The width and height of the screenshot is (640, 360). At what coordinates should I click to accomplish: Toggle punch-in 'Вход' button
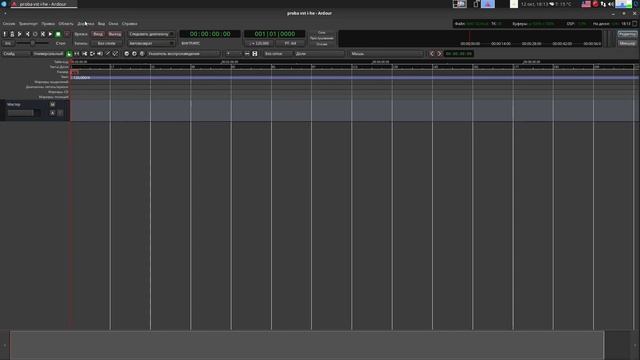point(98,34)
